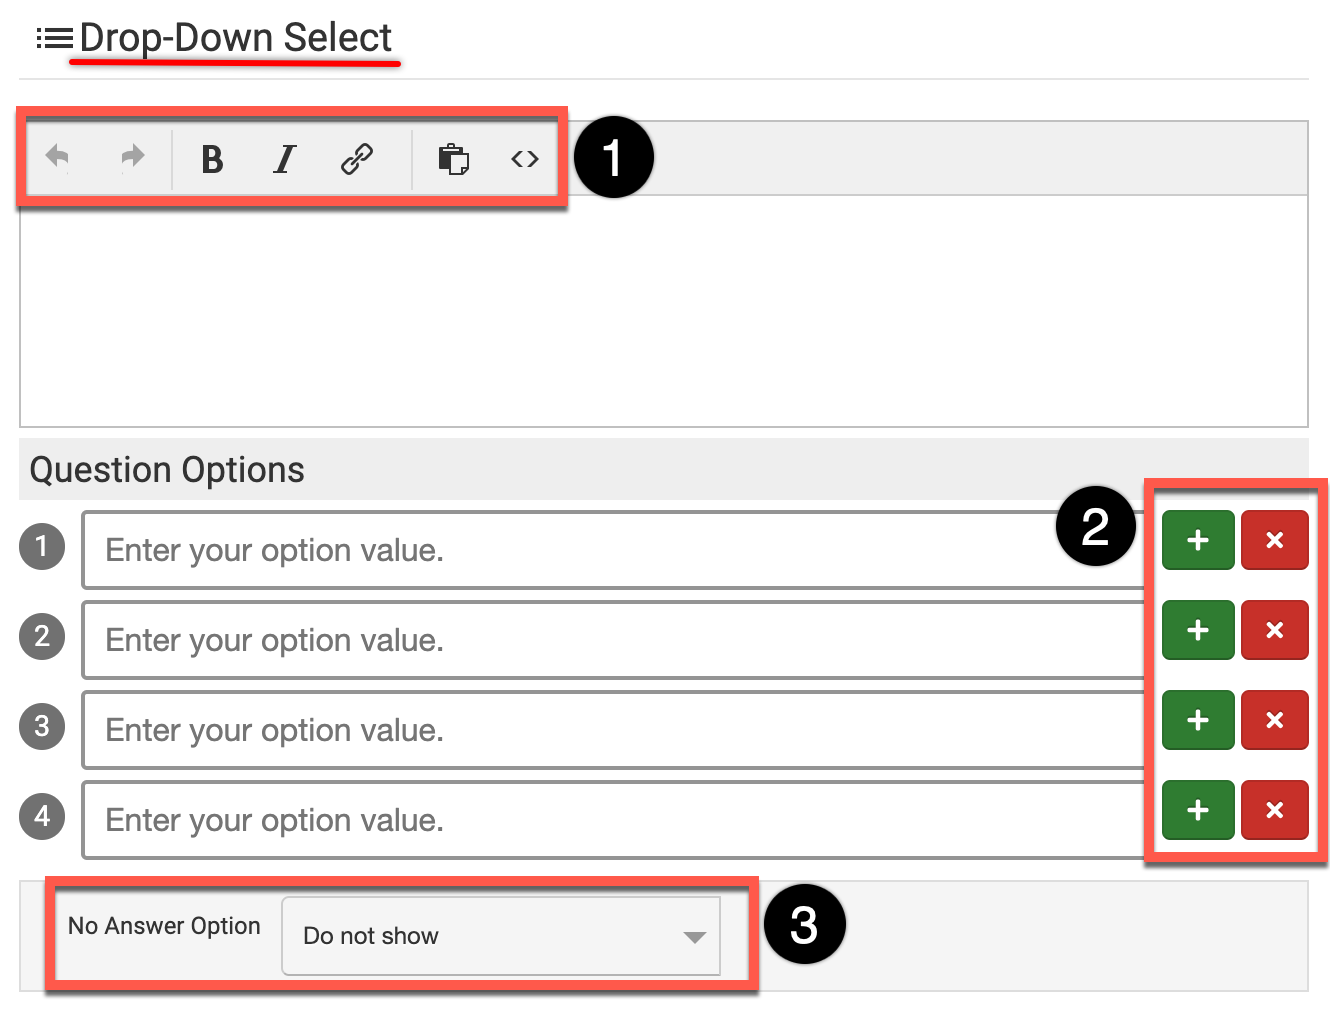The width and height of the screenshot is (1330, 1016).
Task: Delete option 1 using red X button
Action: click(1274, 540)
